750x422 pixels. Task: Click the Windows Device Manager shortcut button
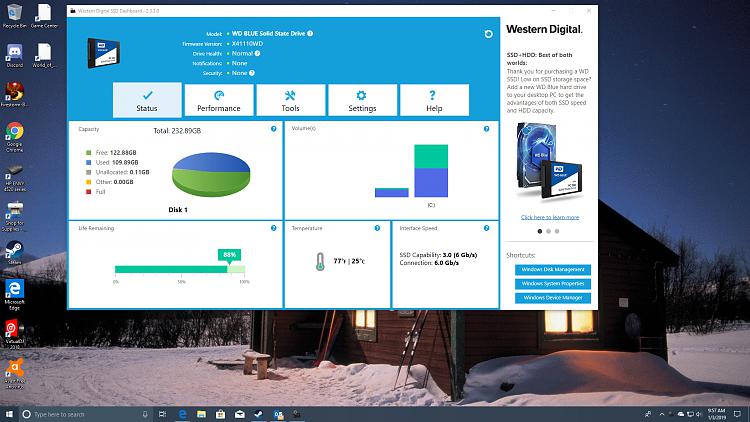[x=552, y=298]
